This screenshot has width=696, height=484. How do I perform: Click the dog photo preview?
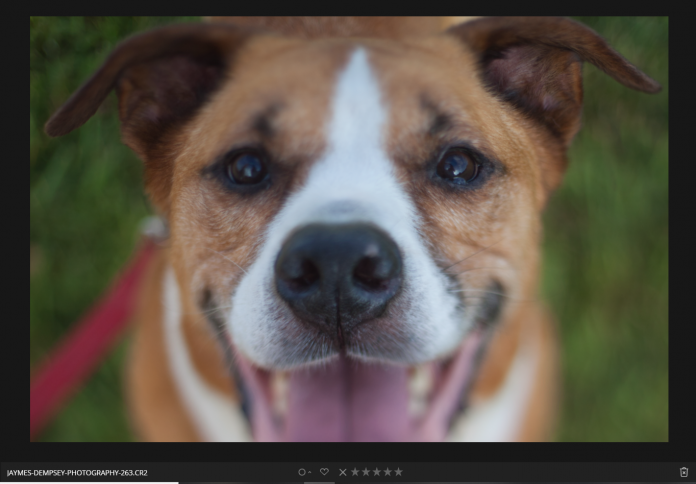pyautogui.click(x=349, y=229)
